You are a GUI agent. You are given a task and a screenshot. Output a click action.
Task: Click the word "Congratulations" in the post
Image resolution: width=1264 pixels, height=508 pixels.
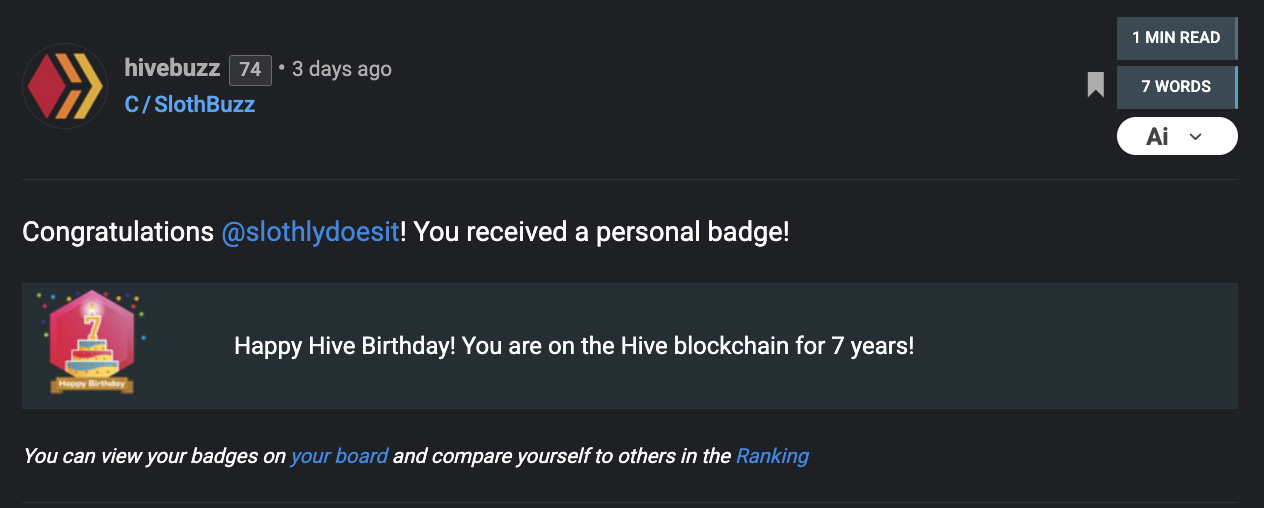click(x=118, y=232)
